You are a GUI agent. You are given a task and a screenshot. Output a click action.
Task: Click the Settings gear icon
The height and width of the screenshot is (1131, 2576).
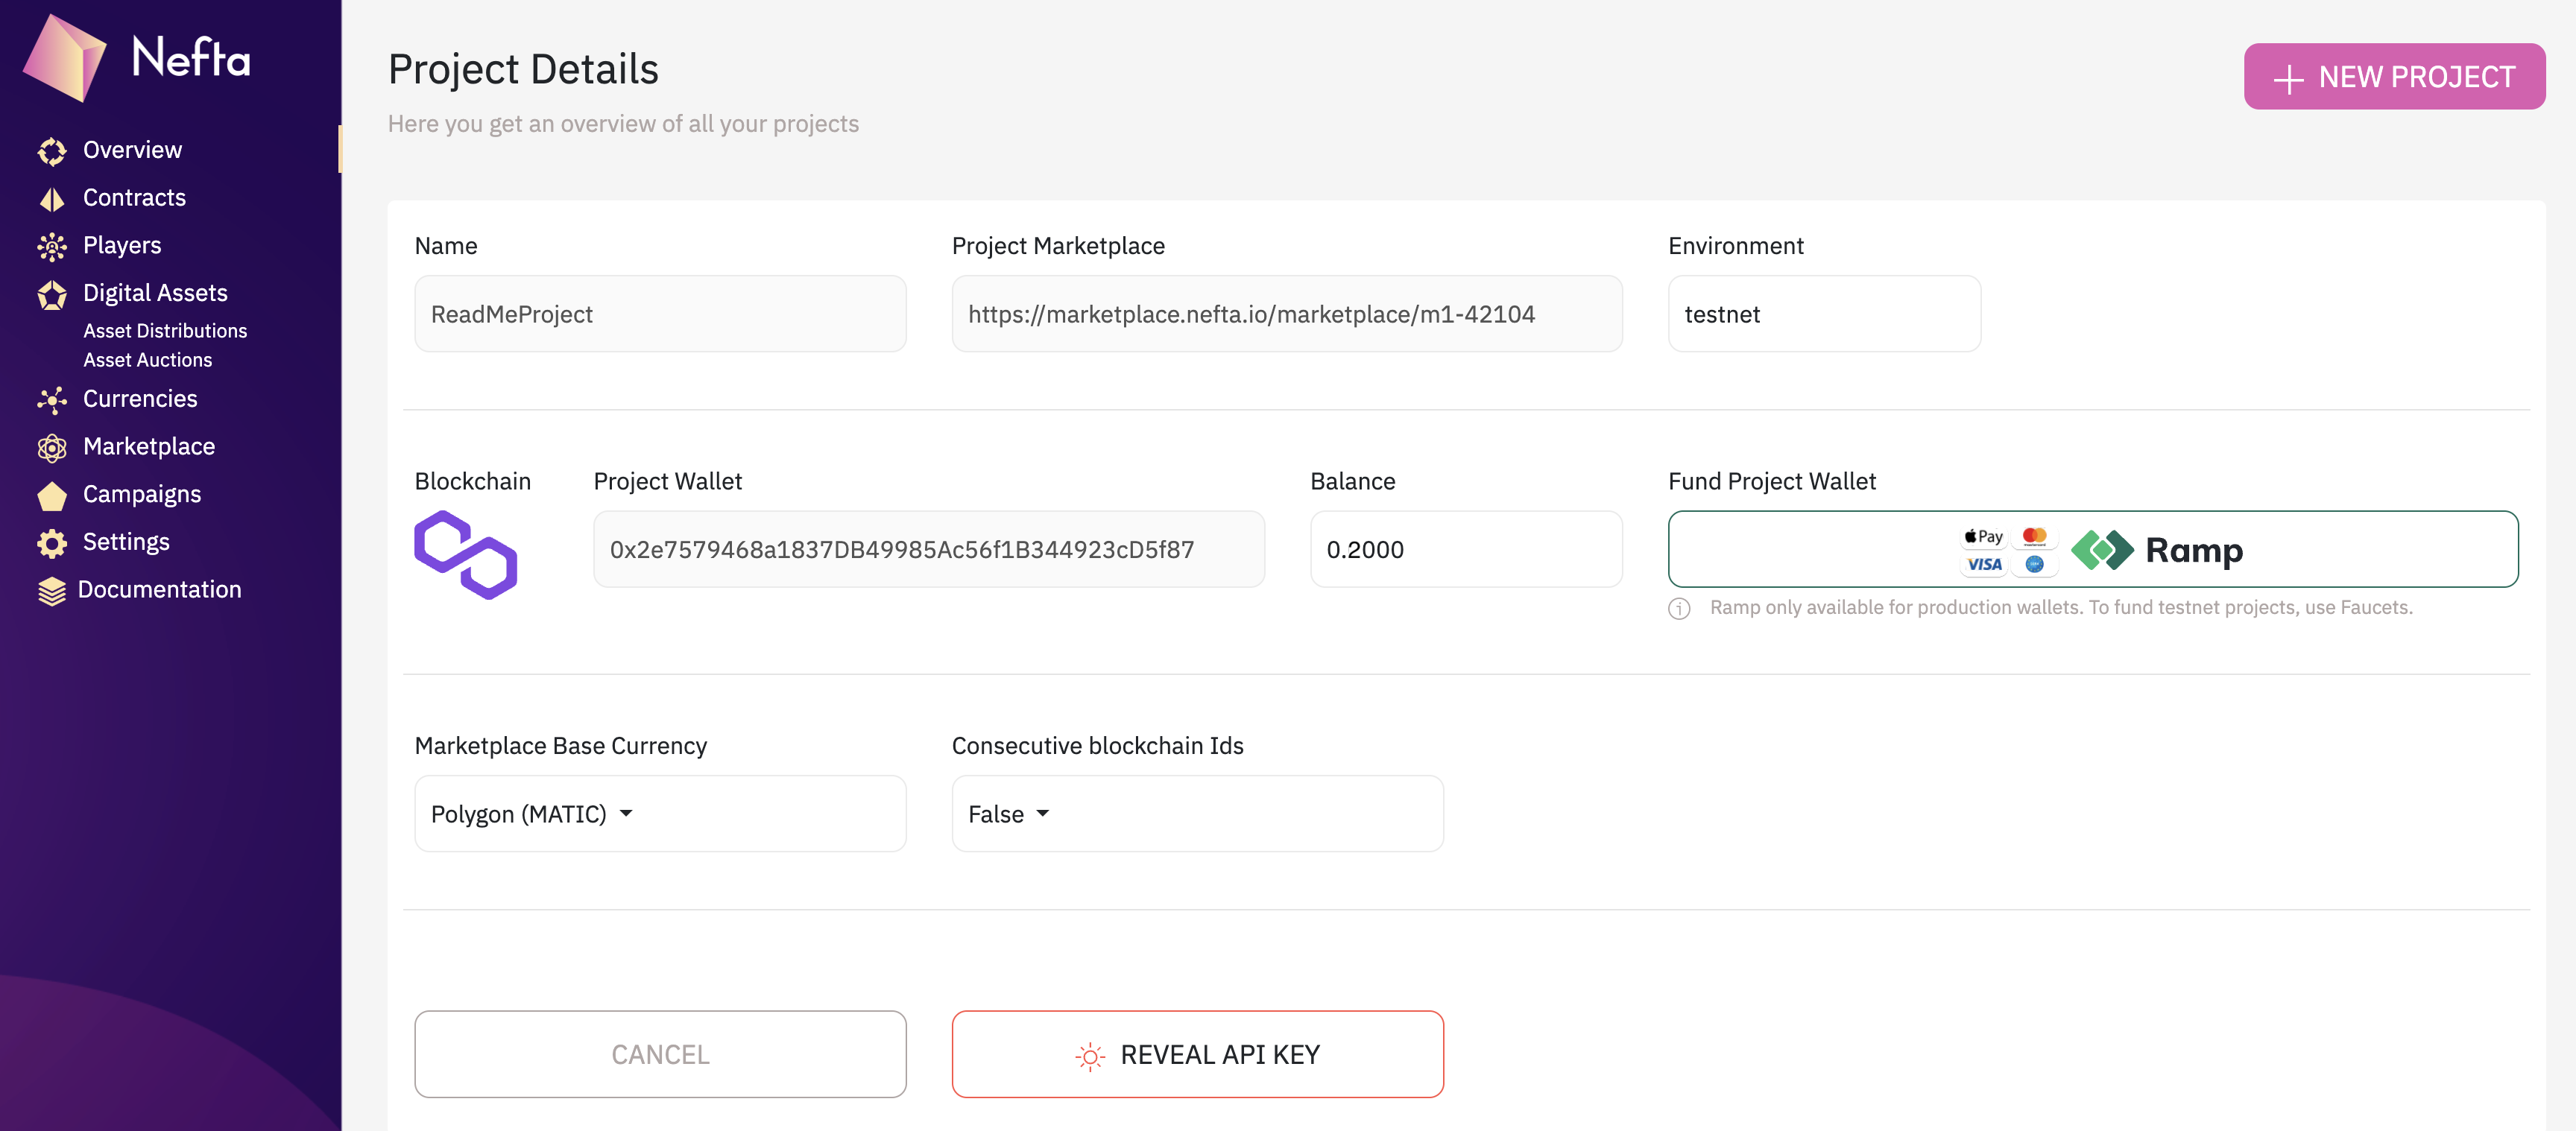pyautogui.click(x=52, y=543)
